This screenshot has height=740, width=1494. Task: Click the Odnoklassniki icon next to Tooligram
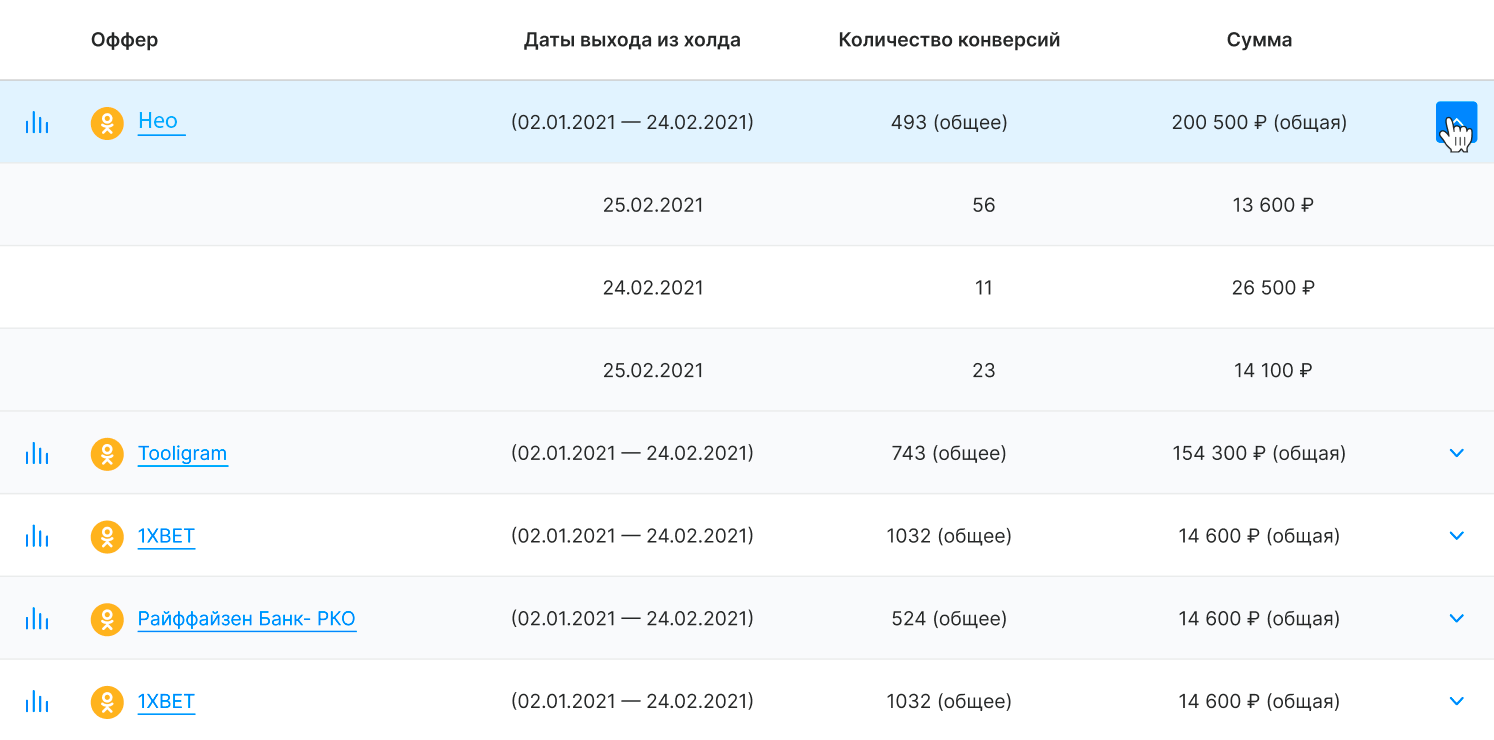click(107, 454)
